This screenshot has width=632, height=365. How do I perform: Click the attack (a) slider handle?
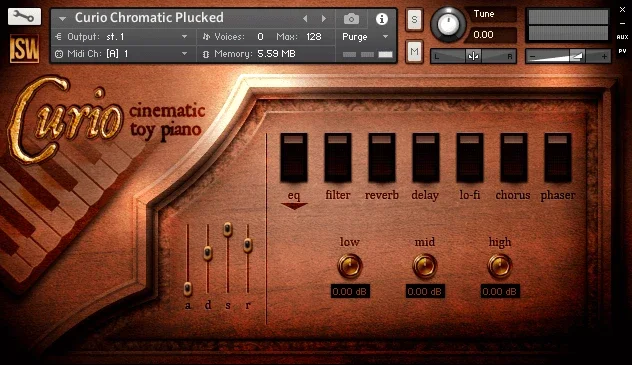[187, 288]
